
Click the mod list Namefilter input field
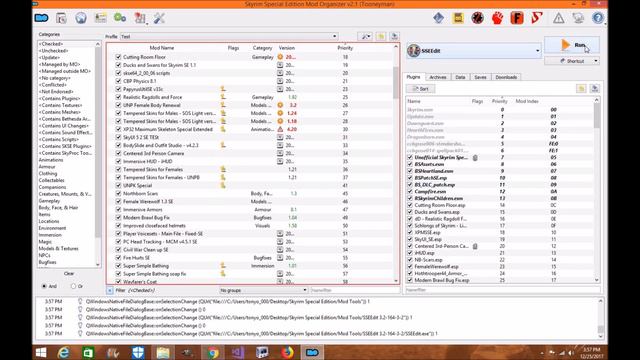pos(355,290)
